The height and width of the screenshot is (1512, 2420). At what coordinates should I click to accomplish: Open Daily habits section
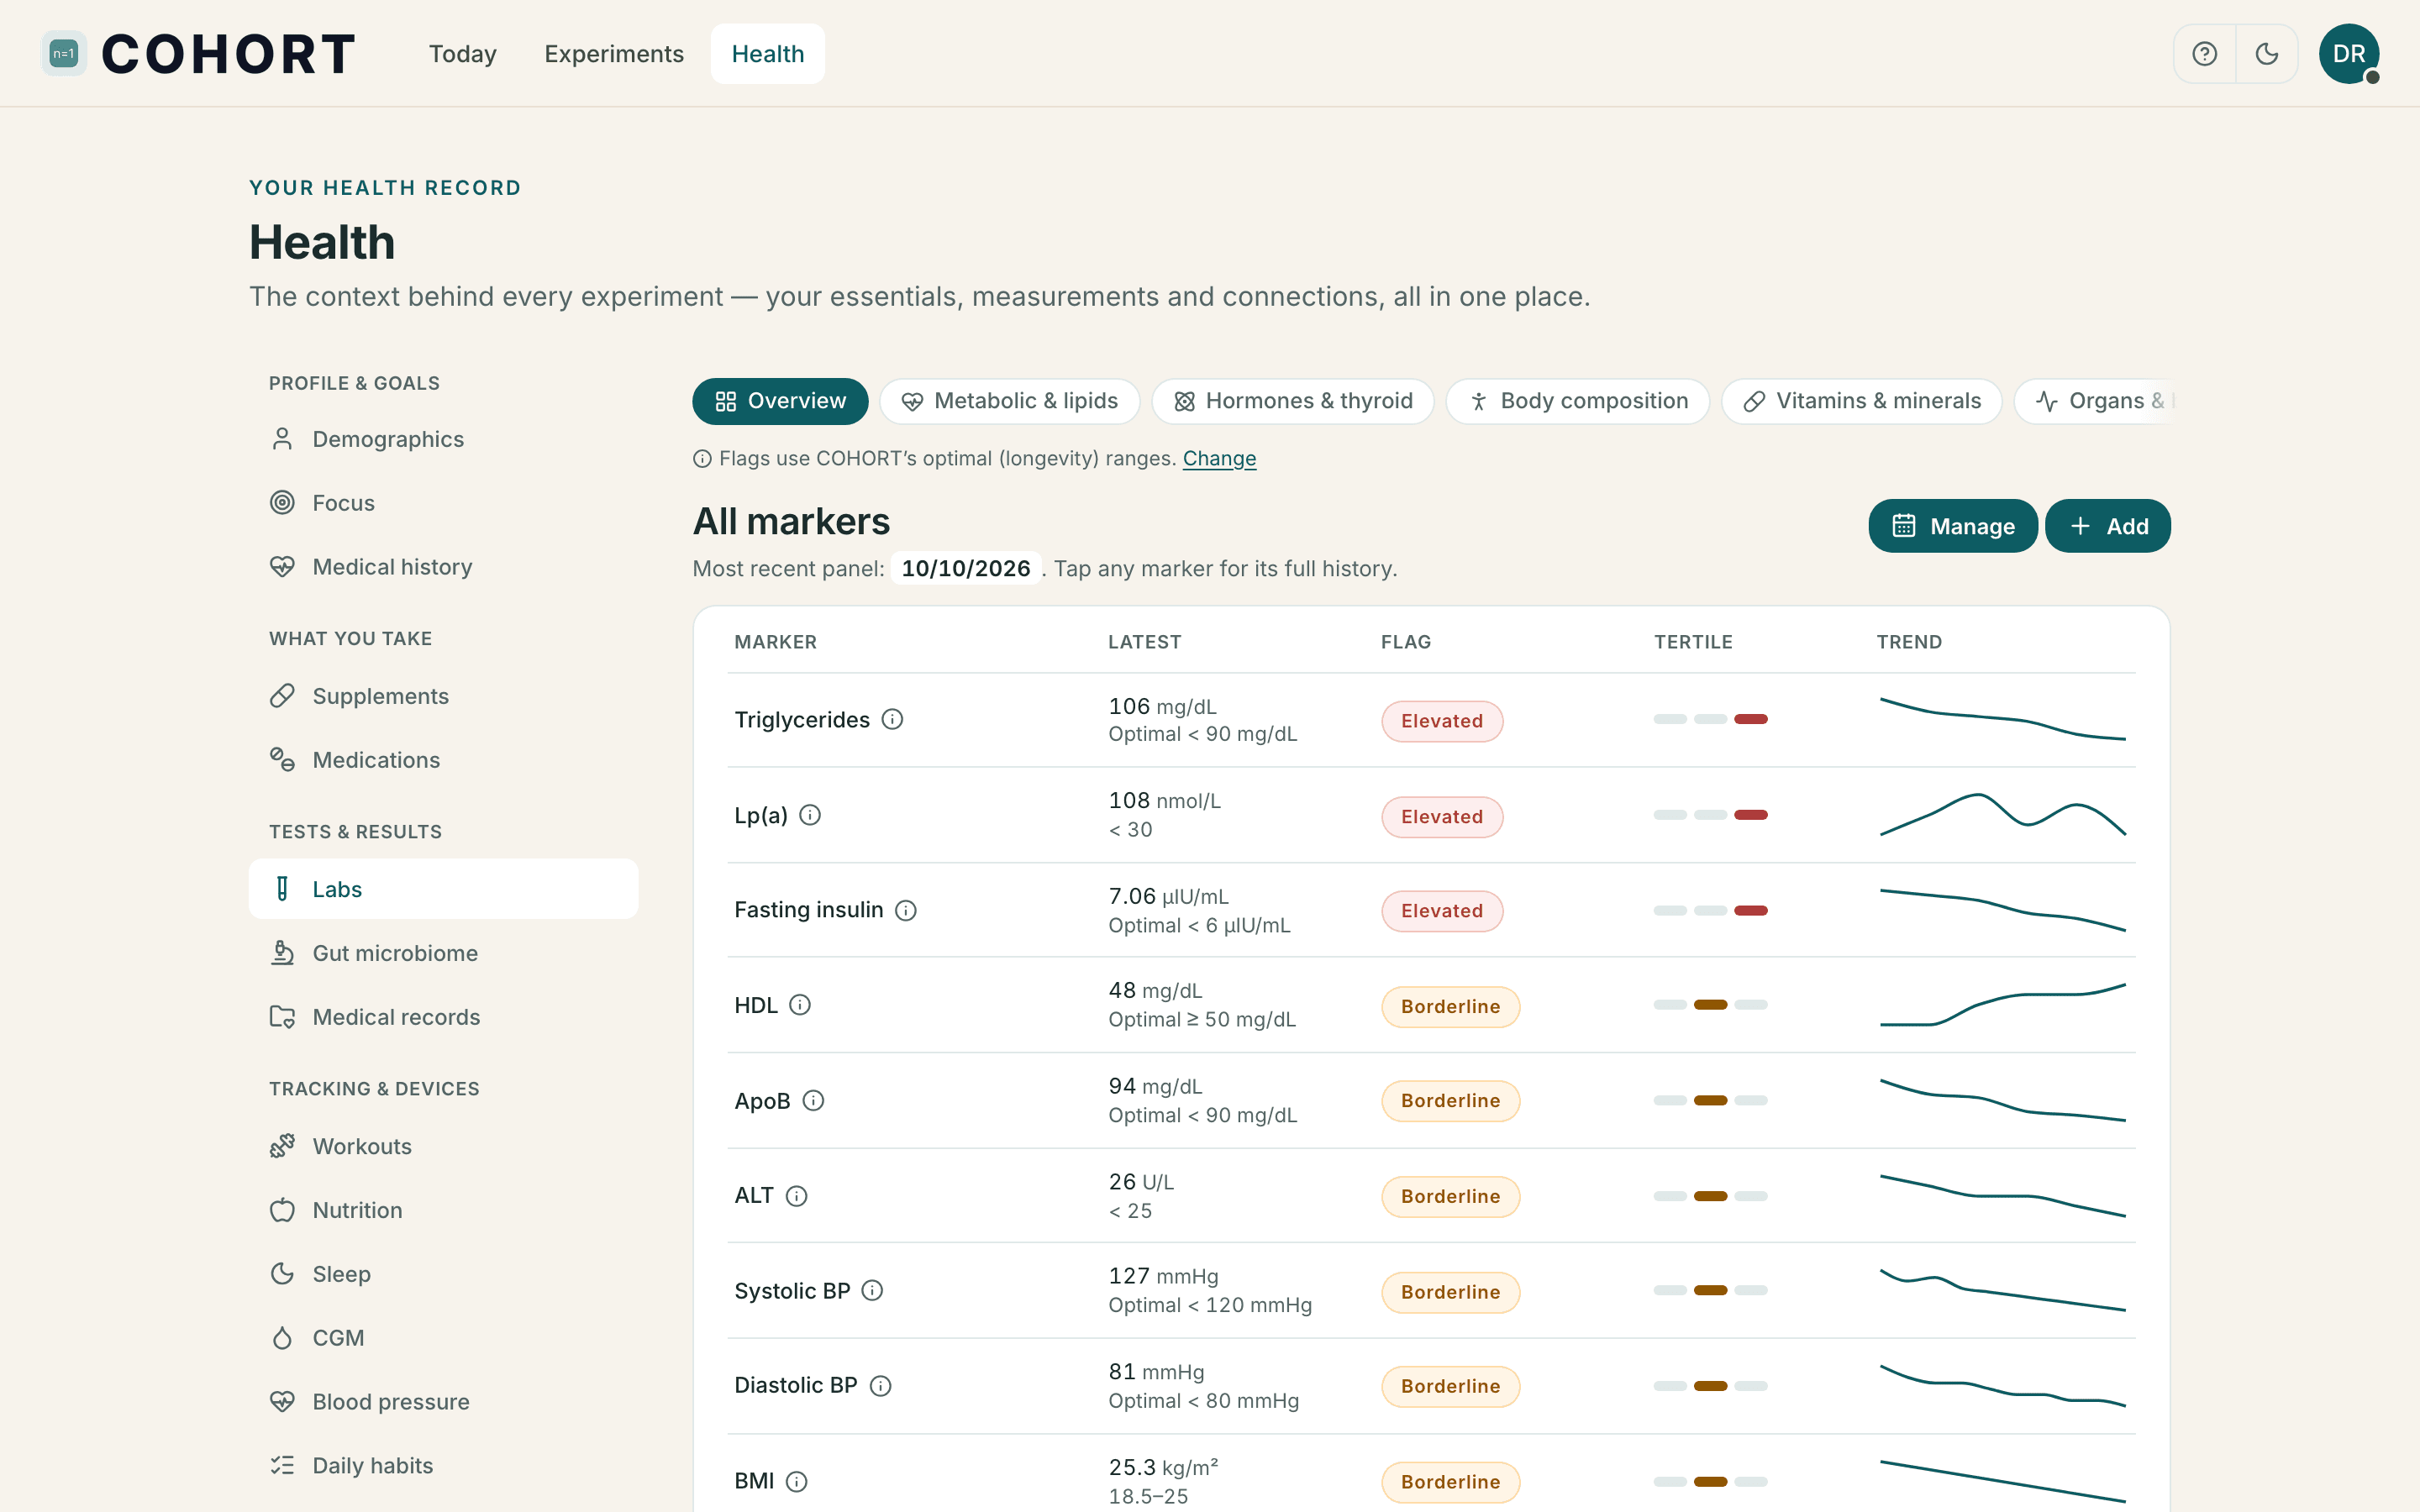443,1466
